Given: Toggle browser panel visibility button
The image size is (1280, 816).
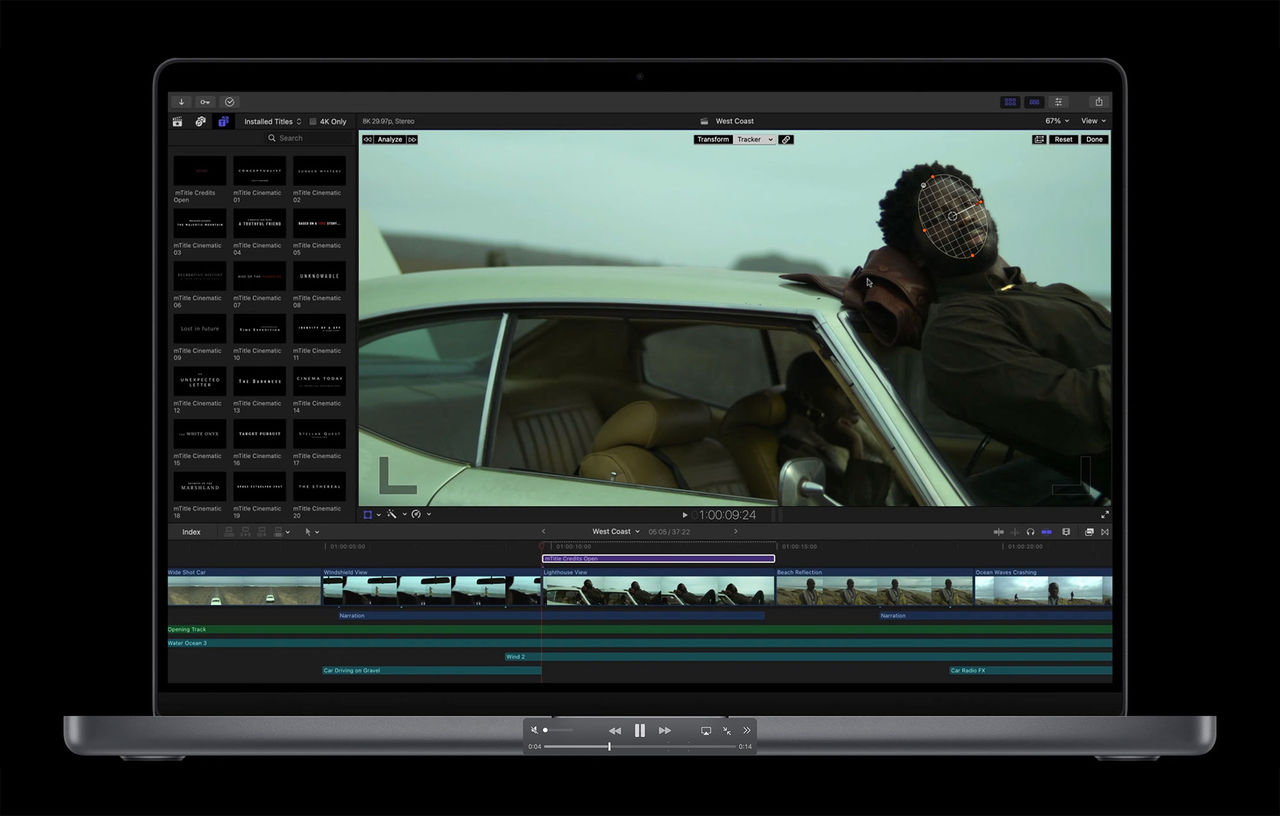Looking at the screenshot, I should [1011, 102].
